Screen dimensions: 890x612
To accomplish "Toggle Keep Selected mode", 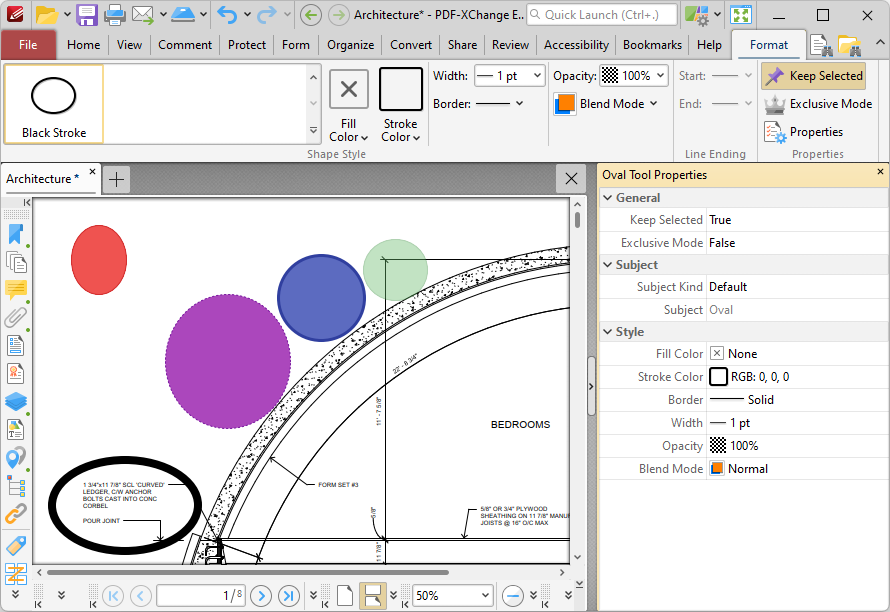I will [x=814, y=76].
